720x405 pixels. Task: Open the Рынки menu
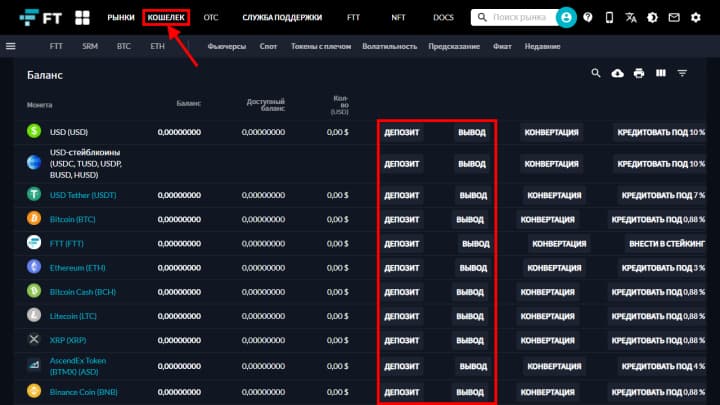point(121,17)
